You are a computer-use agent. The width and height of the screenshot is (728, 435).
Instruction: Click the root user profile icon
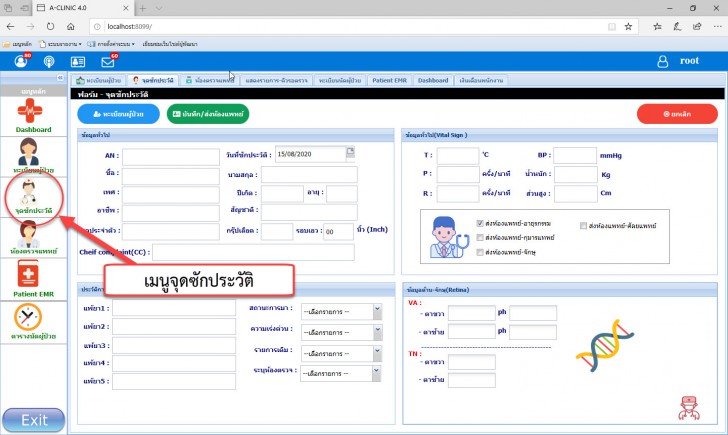(663, 61)
